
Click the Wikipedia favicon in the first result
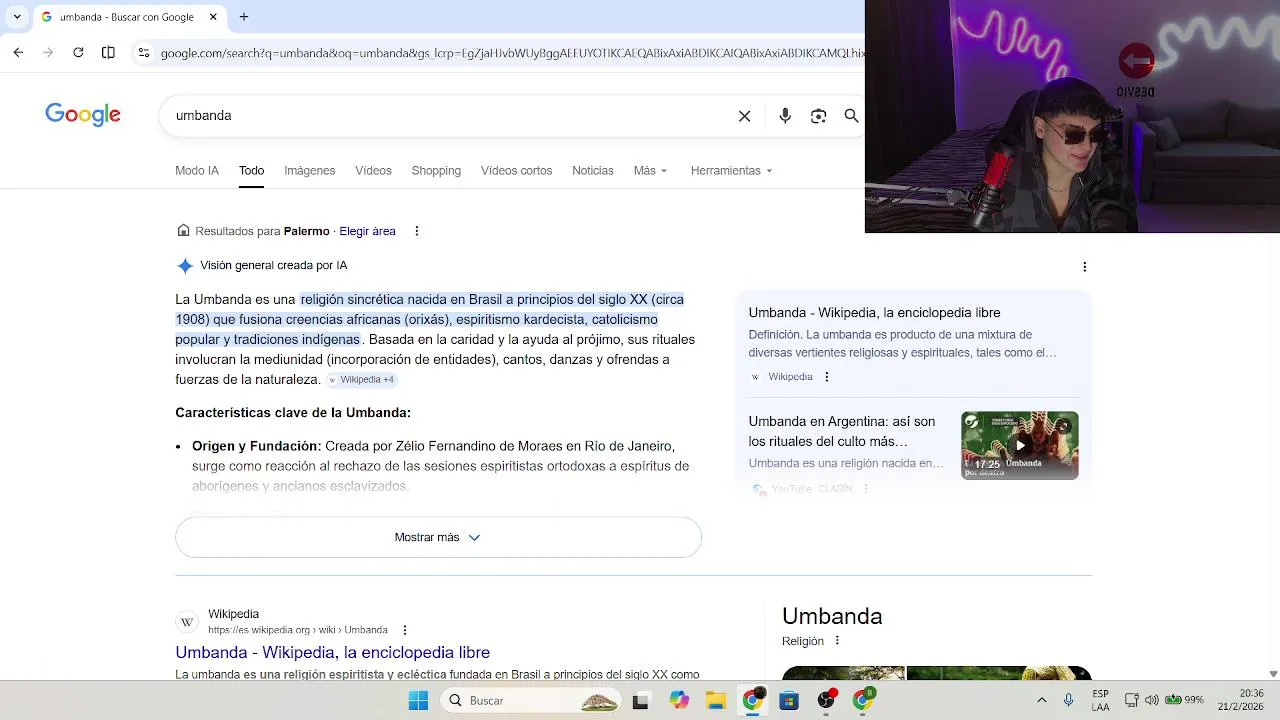(x=186, y=622)
